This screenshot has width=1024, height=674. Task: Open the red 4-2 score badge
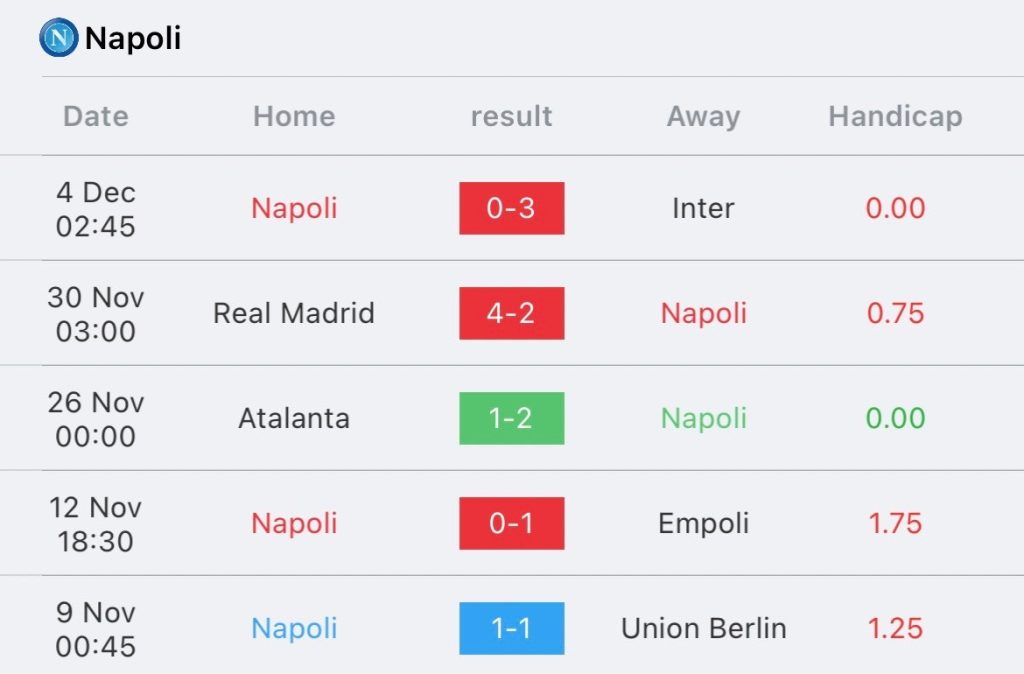pyautogui.click(x=511, y=313)
